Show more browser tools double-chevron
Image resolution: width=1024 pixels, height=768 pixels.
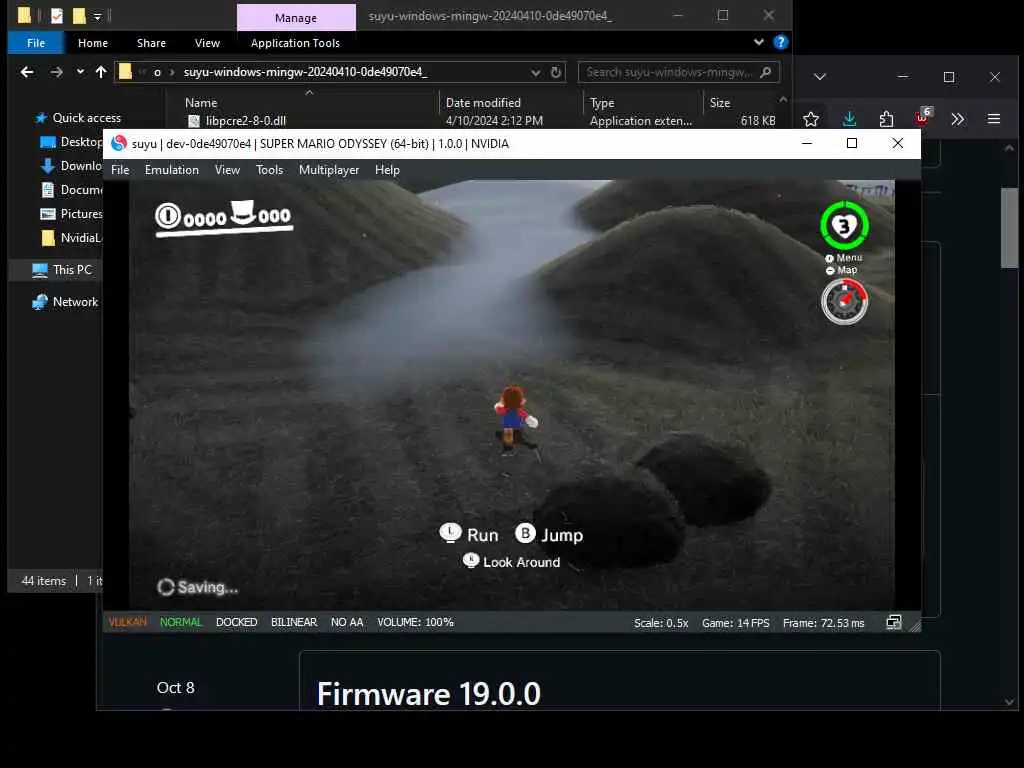(x=957, y=120)
